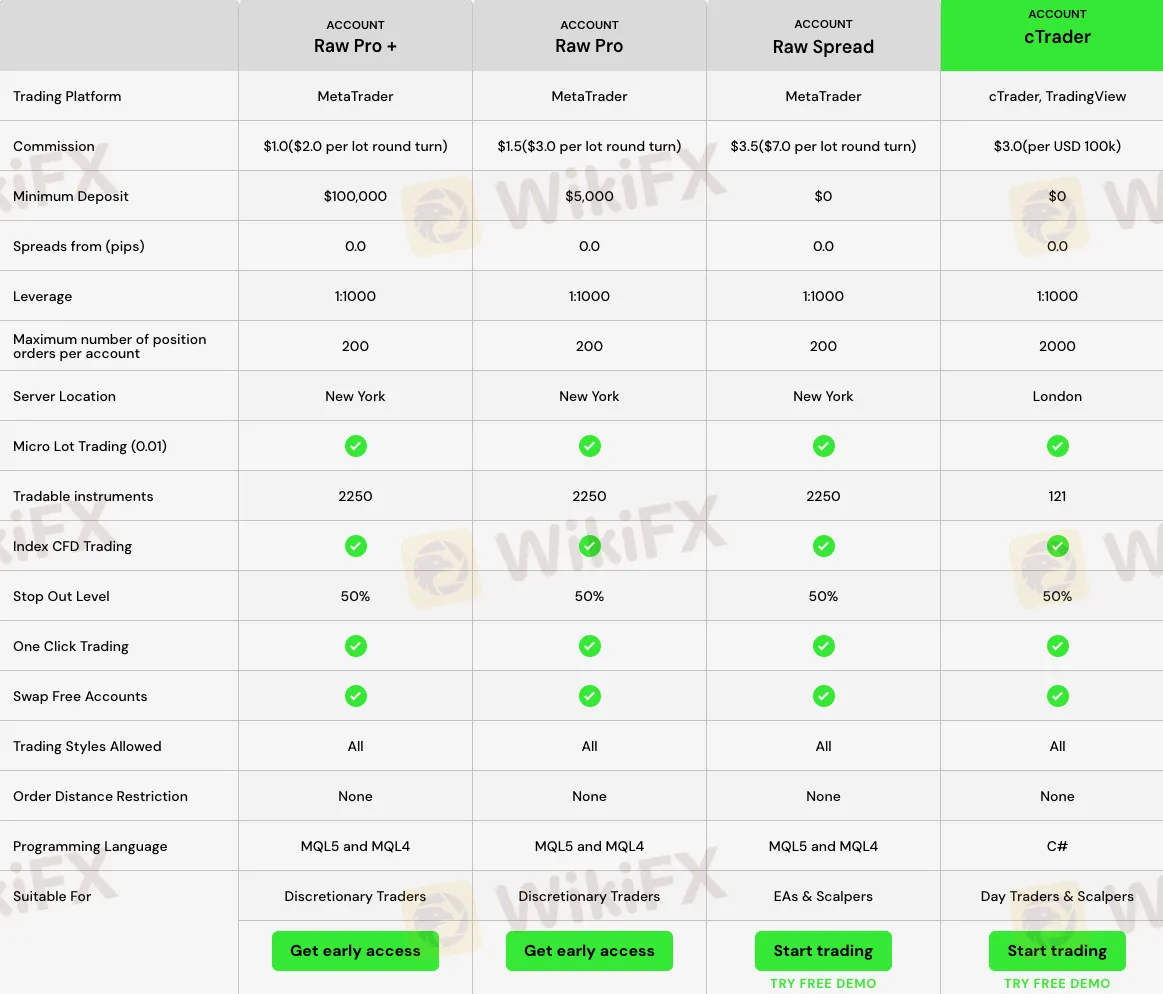This screenshot has height=994, width=1163.
Task: Click Micro Lot Trading checkmark under cTrader
Action: (1057, 446)
